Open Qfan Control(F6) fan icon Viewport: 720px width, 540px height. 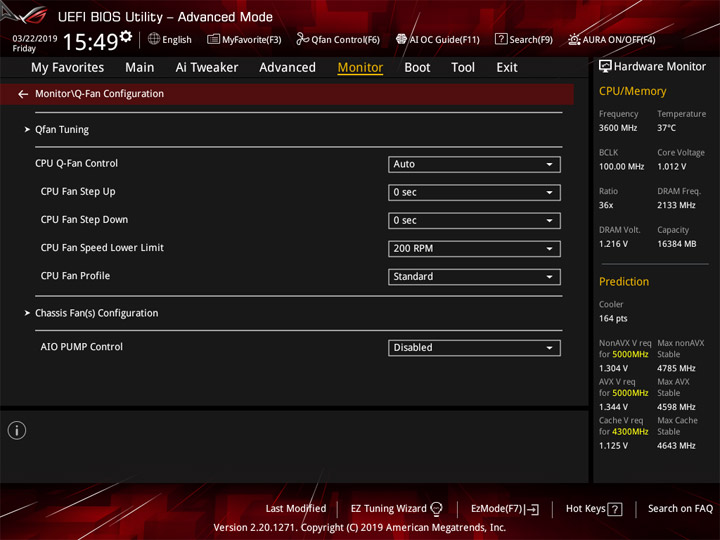tap(302, 39)
